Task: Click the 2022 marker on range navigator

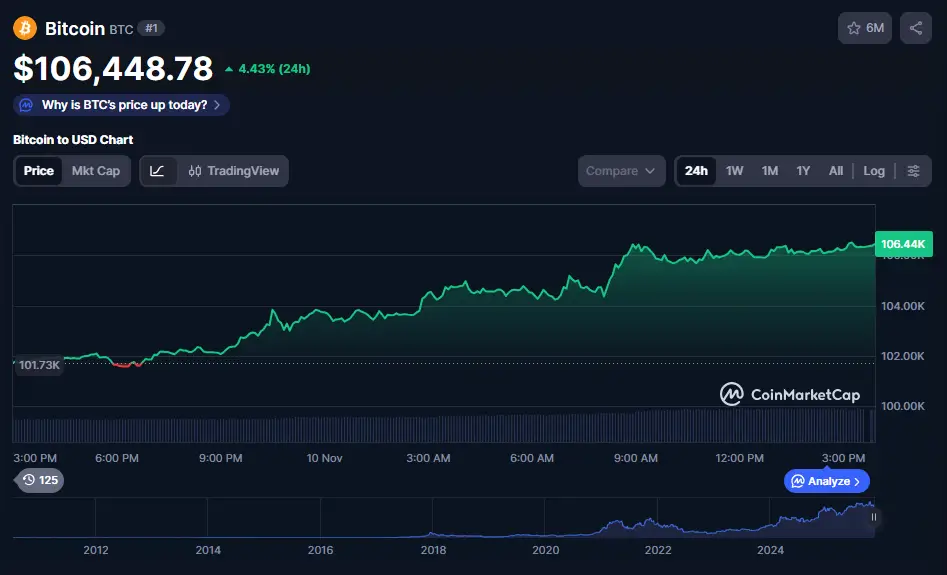Action: pos(658,550)
